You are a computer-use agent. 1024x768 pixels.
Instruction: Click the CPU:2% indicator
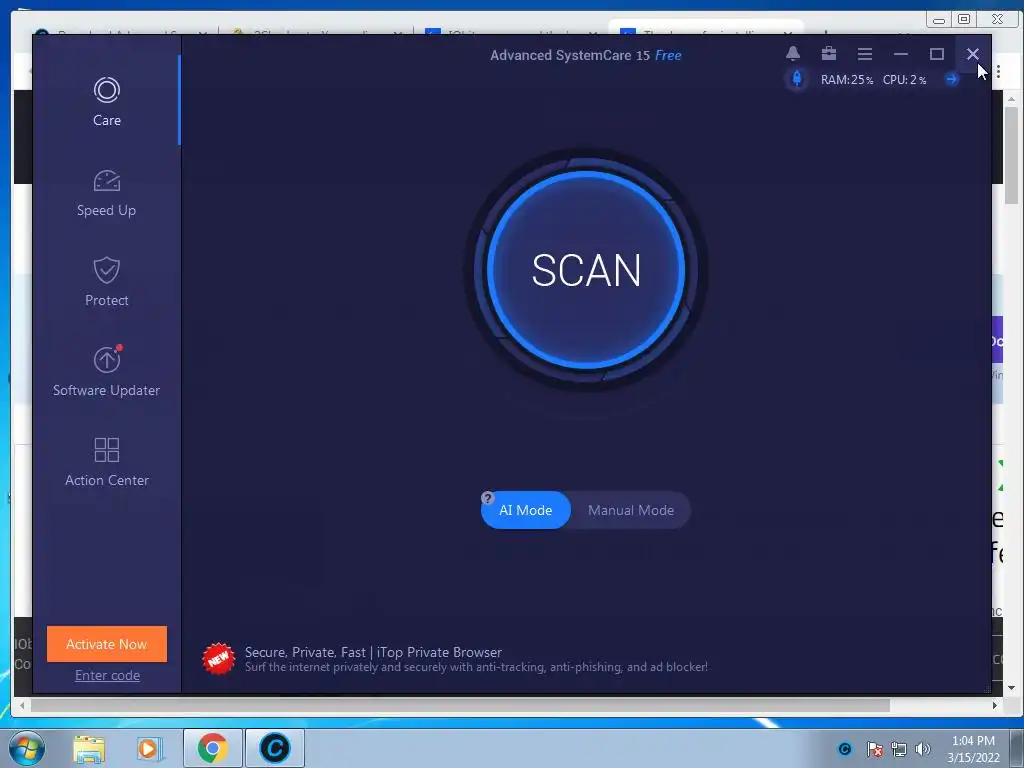[904, 80]
